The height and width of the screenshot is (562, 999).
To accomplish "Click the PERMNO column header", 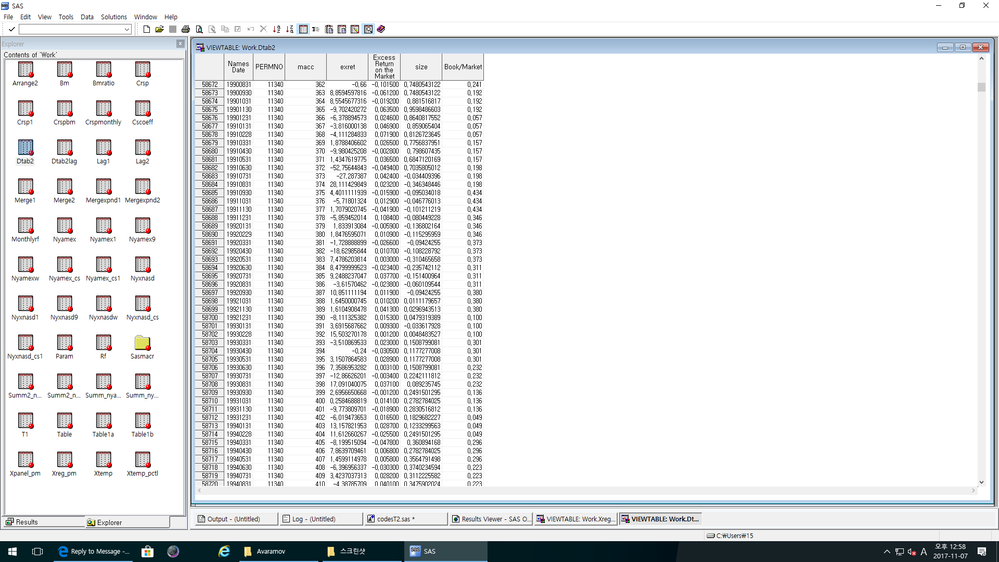I will [269, 67].
